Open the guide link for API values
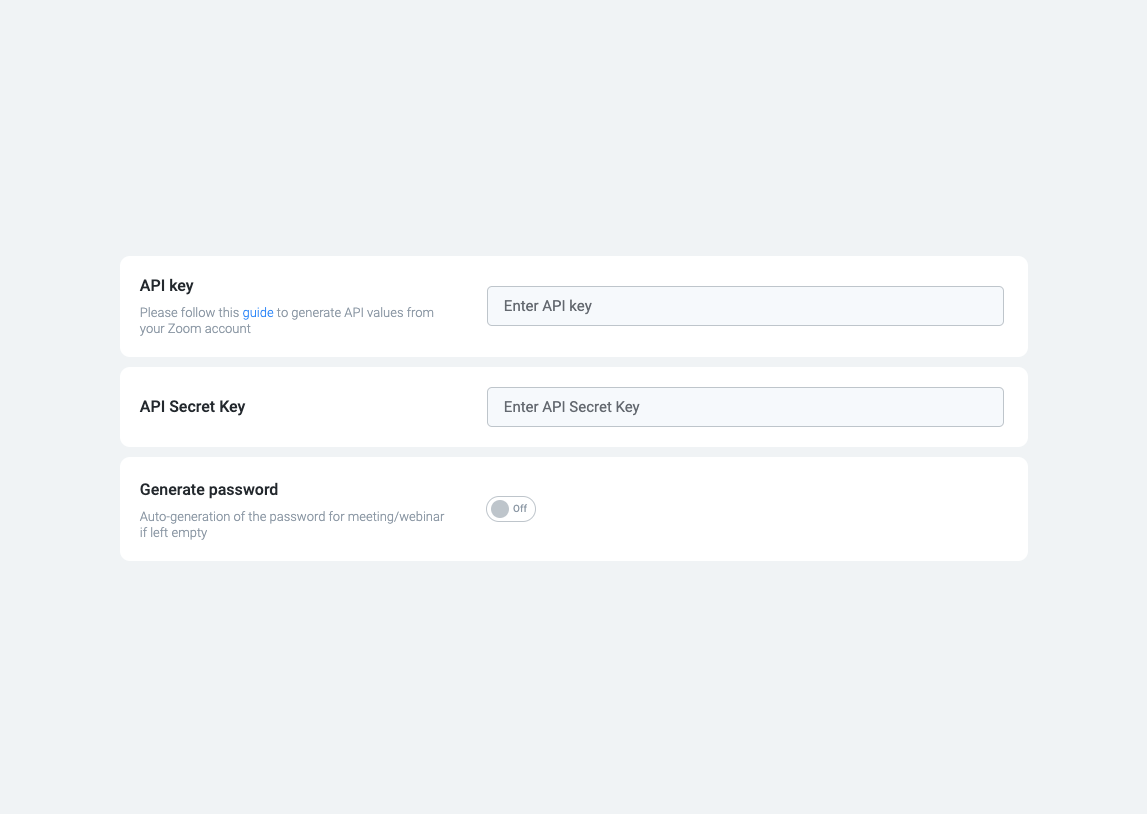 tap(257, 313)
